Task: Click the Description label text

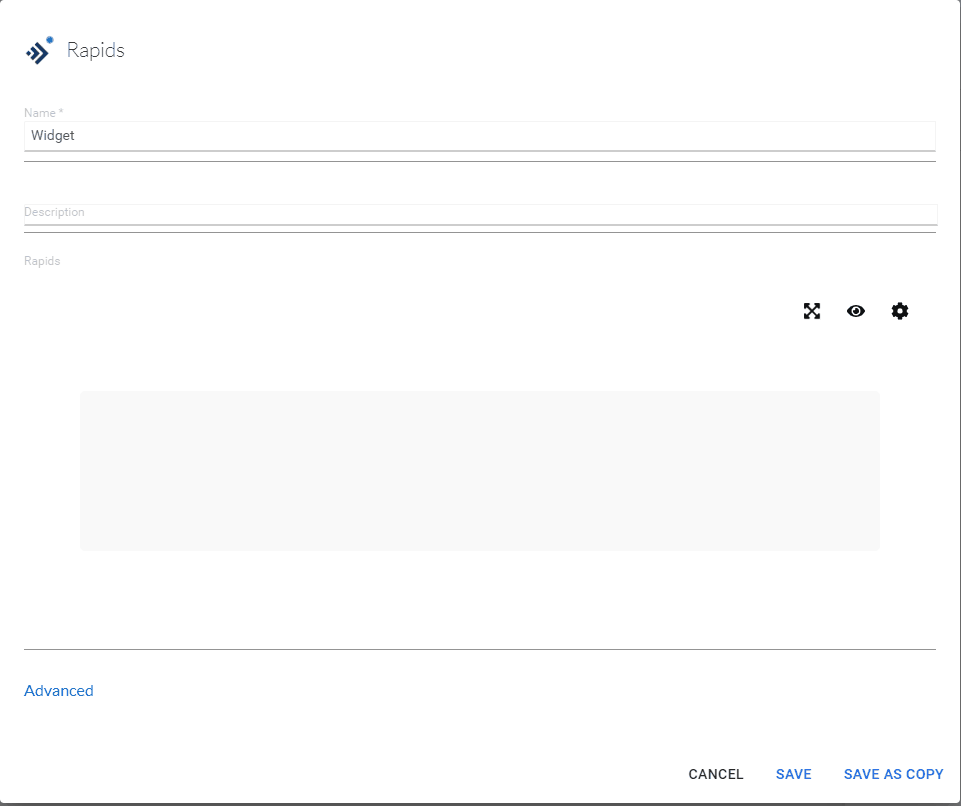Action: [x=54, y=212]
